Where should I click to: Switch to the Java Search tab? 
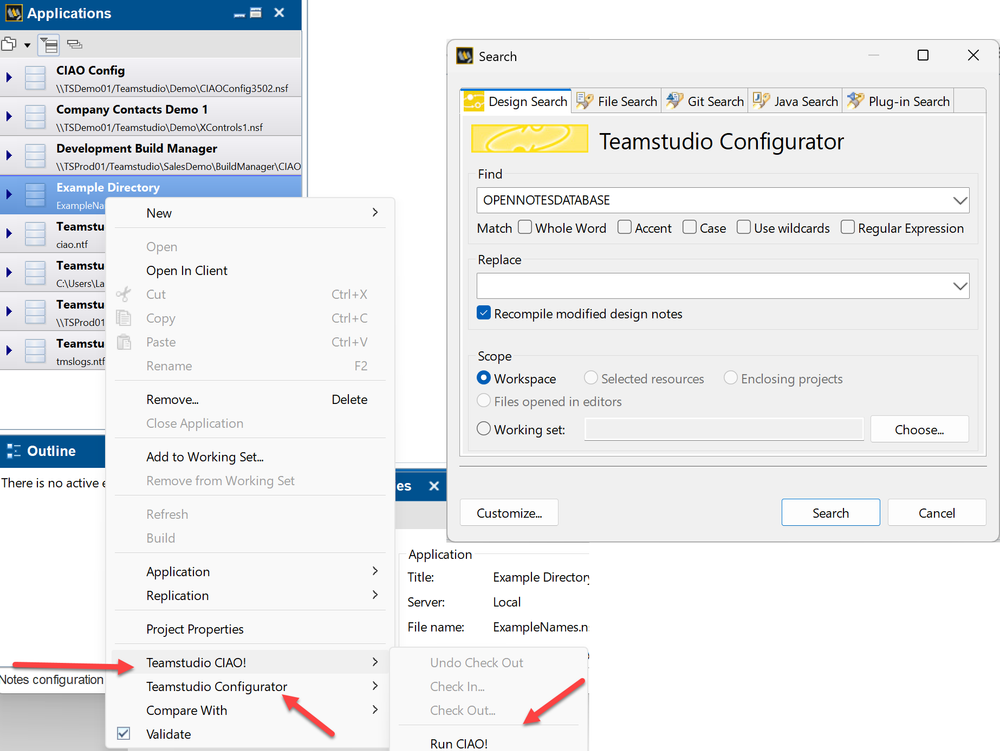[795, 101]
